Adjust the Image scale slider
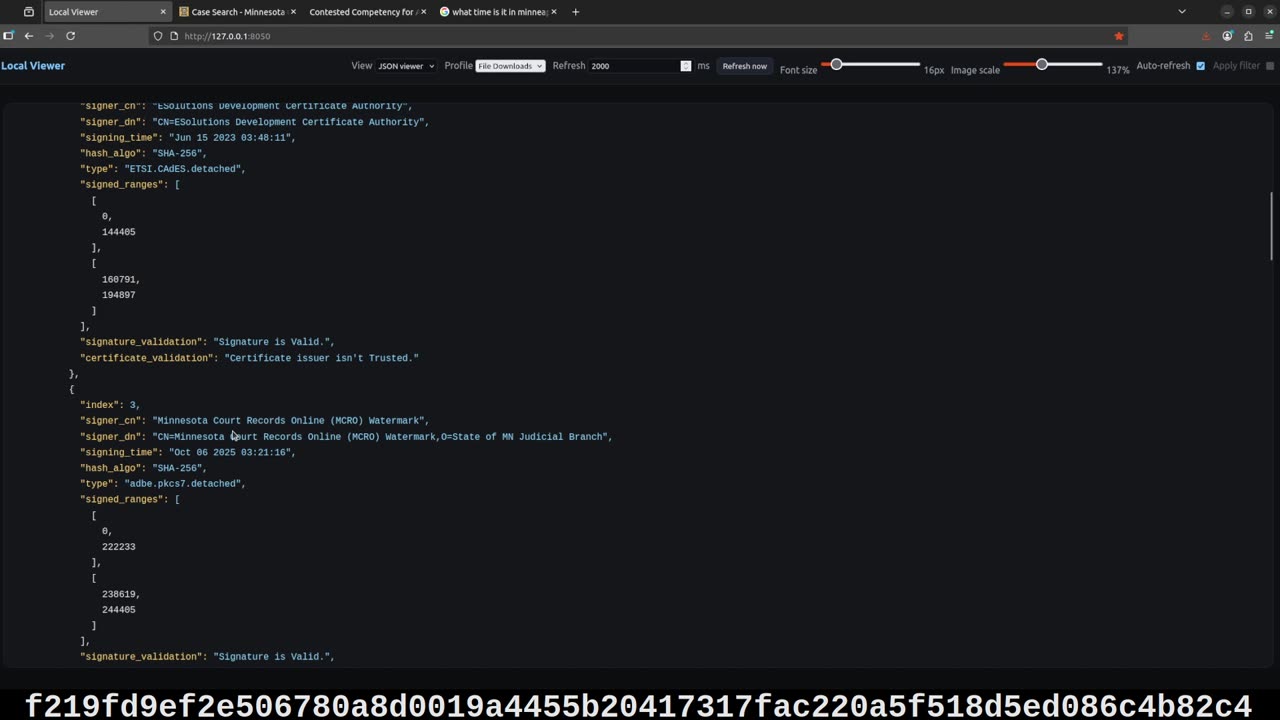Image resolution: width=1280 pixels, height=720 pixels. (1053, 65)
